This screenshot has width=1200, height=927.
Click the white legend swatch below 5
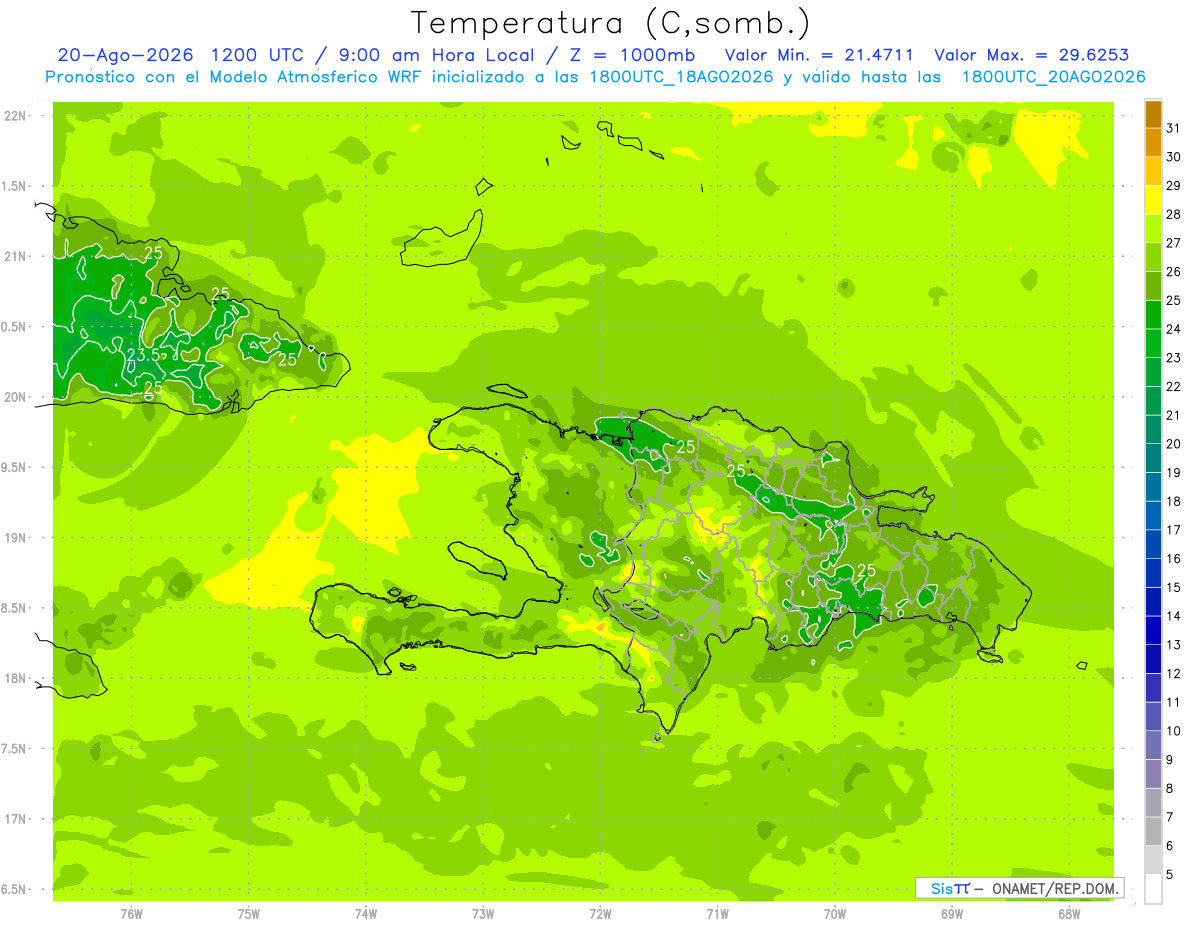[1153, 889]
